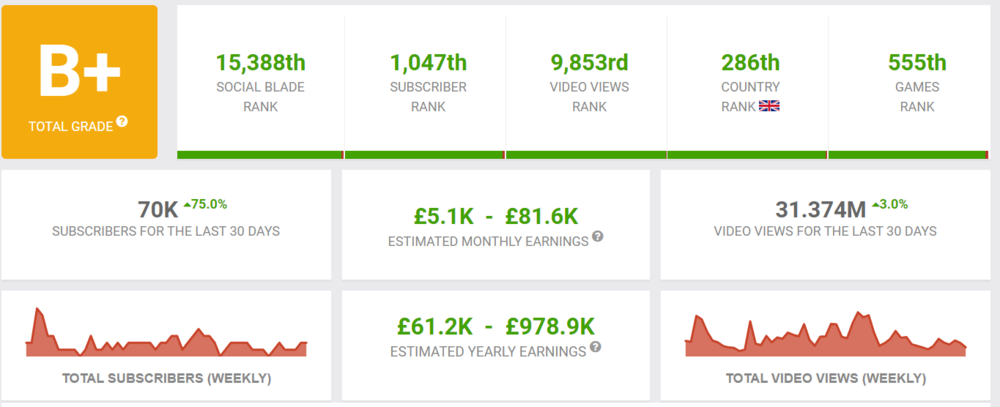The height and width of the screenshot is (407, 1000).
Task: Click the 70K subscribers figure
Action: 157,210
